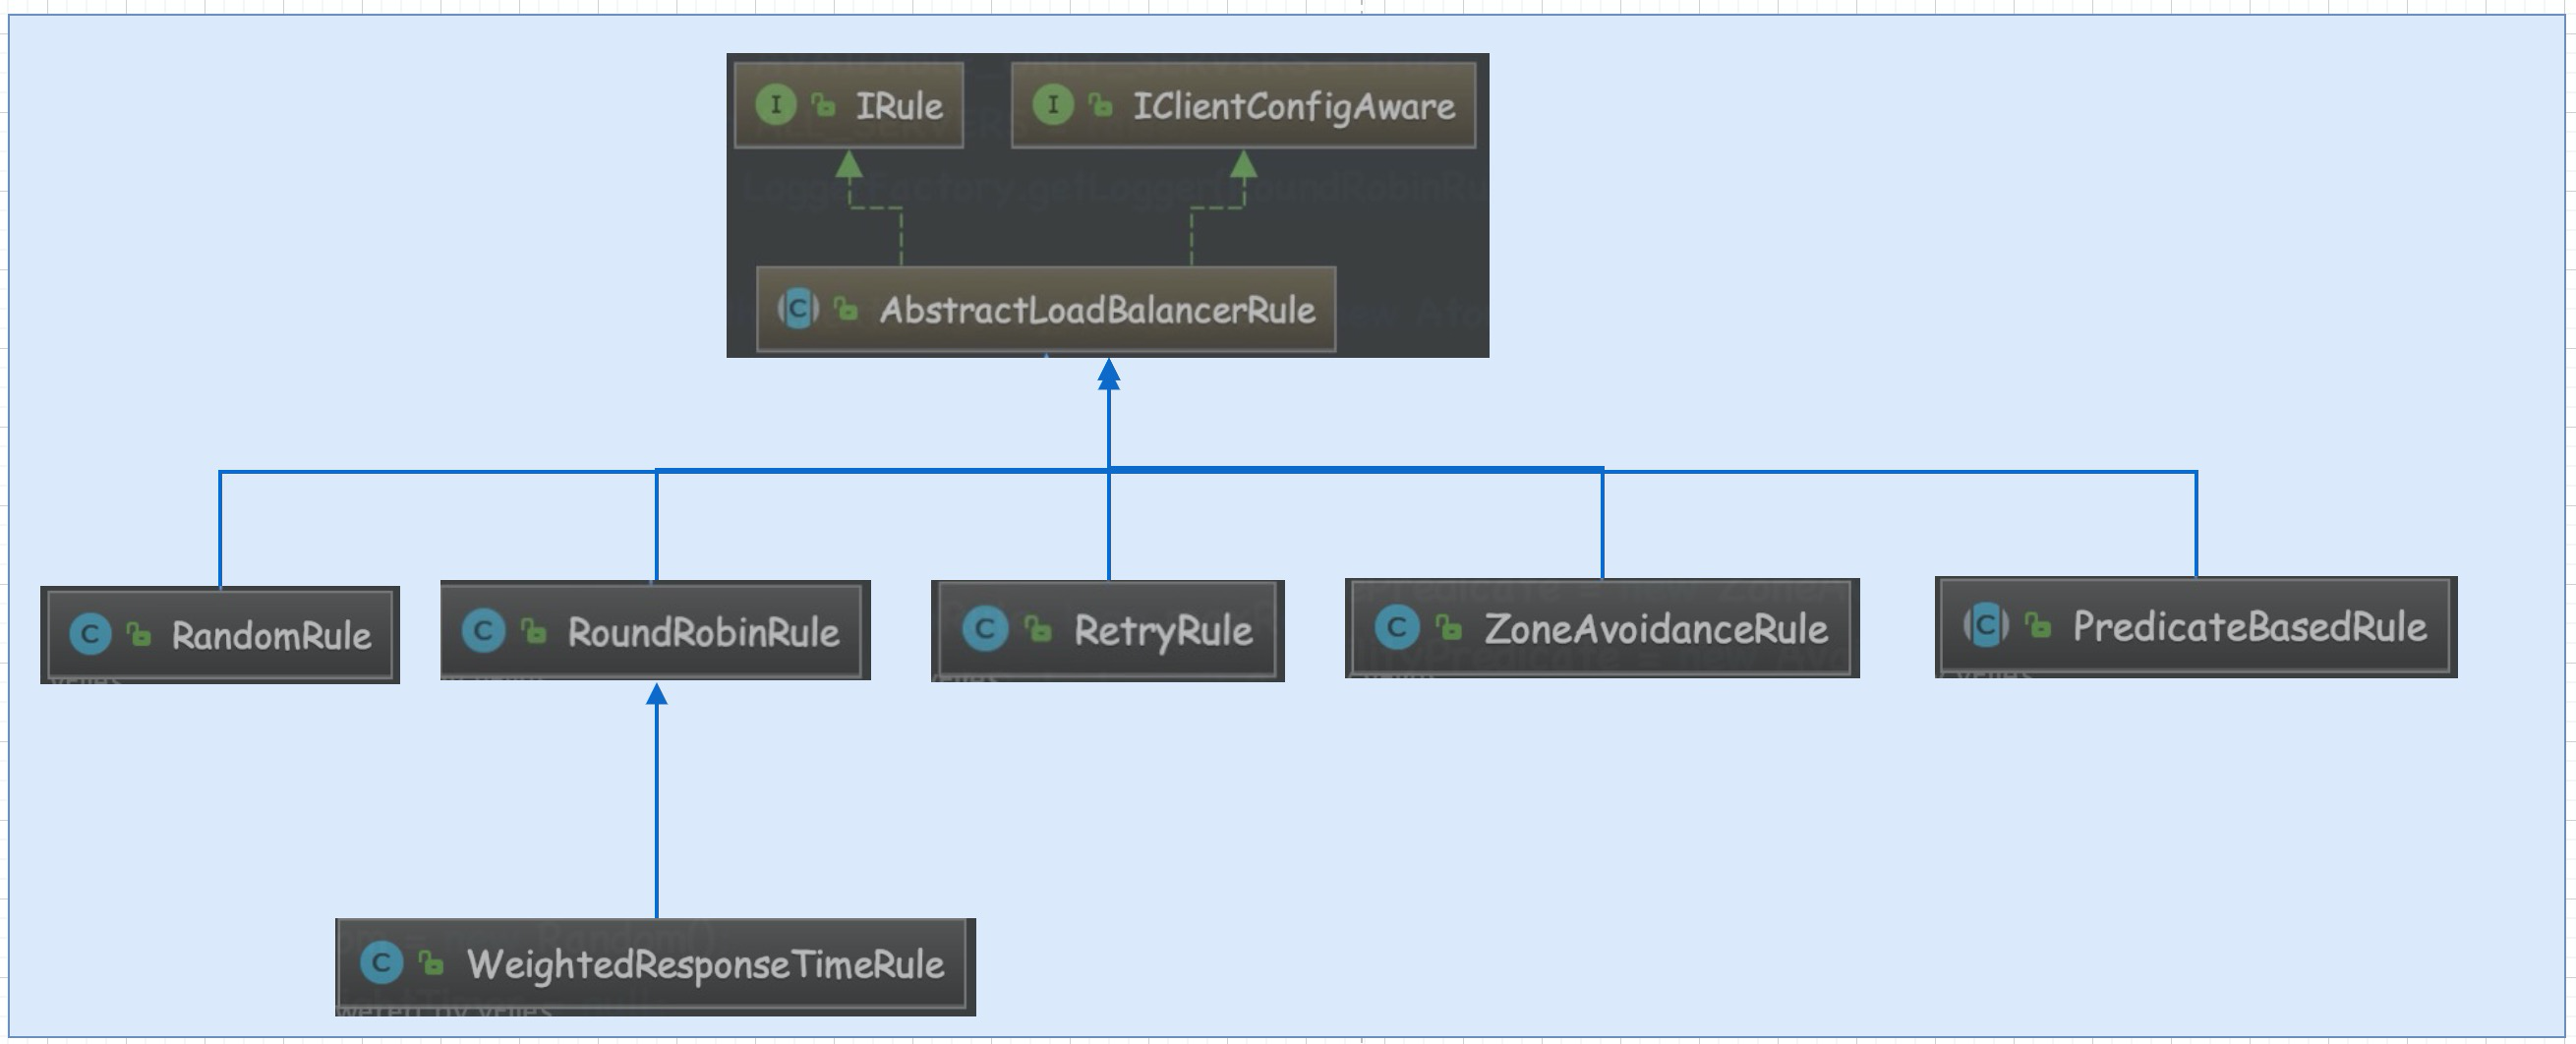The width and height of the screenshot is (2576, 1044).
Task: Toggle the green visibility key on RandomRule
Action: pos(139,634)
